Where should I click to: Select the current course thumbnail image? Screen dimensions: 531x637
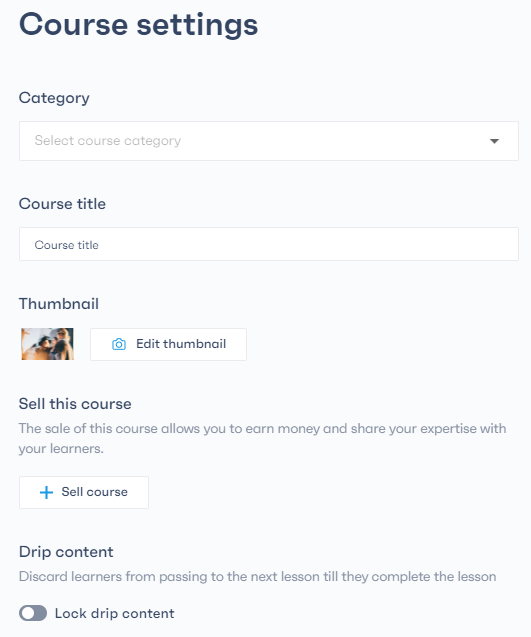47,344
